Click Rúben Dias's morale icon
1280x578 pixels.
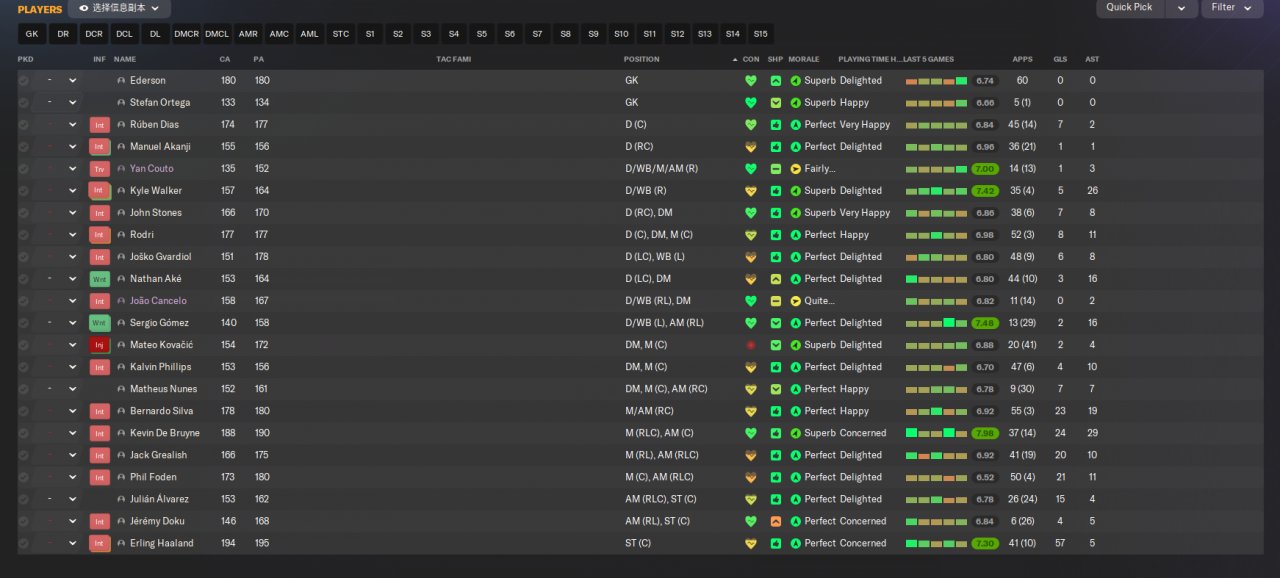796,125
